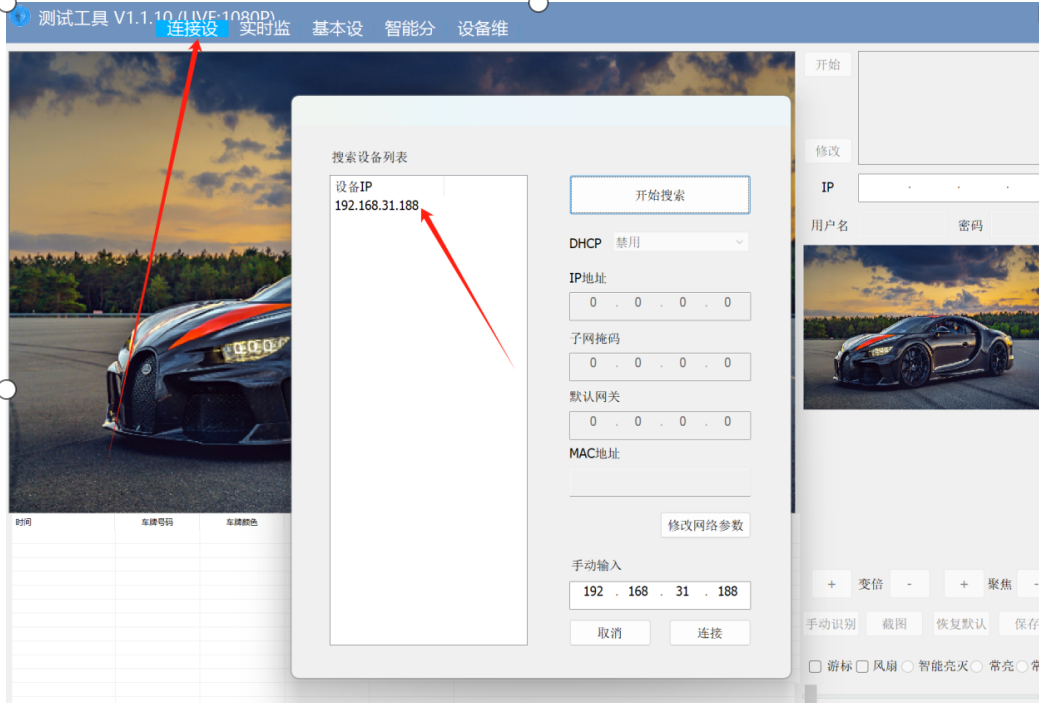Click the 手动识别 button
Image resolution: width=1039 pixels, height=703 pixels.
click(x=831, y=624)
